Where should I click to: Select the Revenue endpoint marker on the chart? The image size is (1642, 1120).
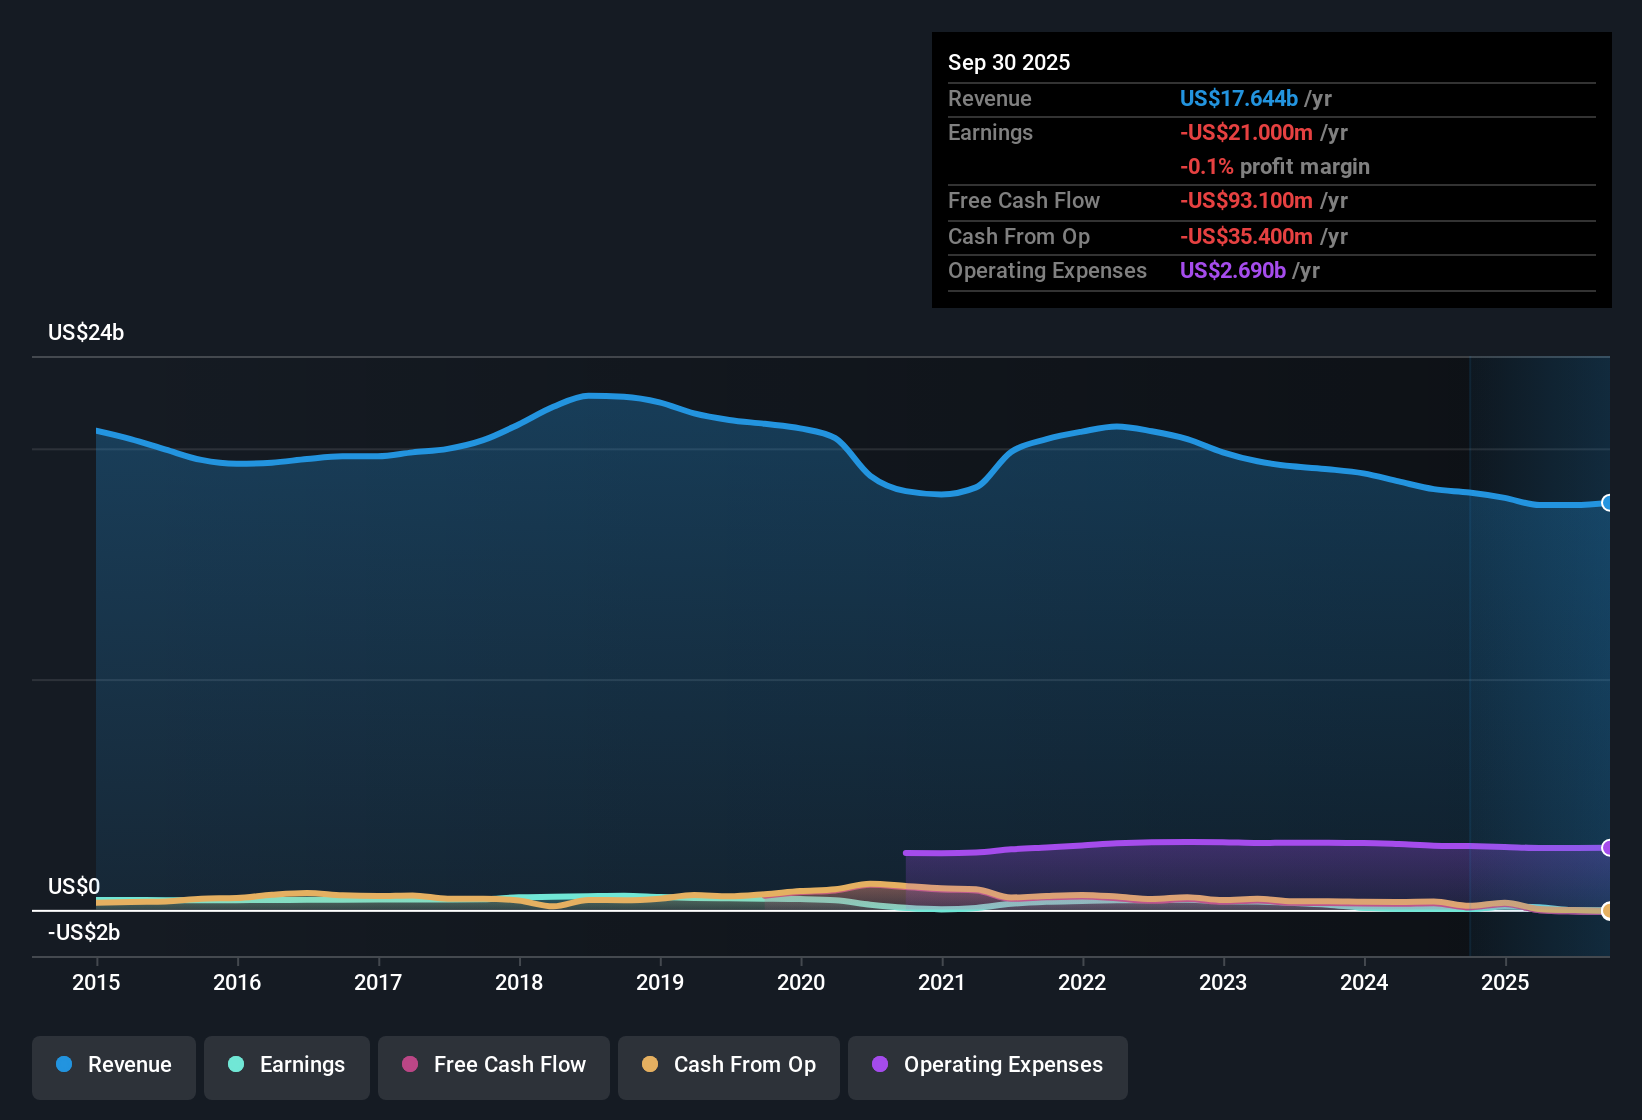1608,501
